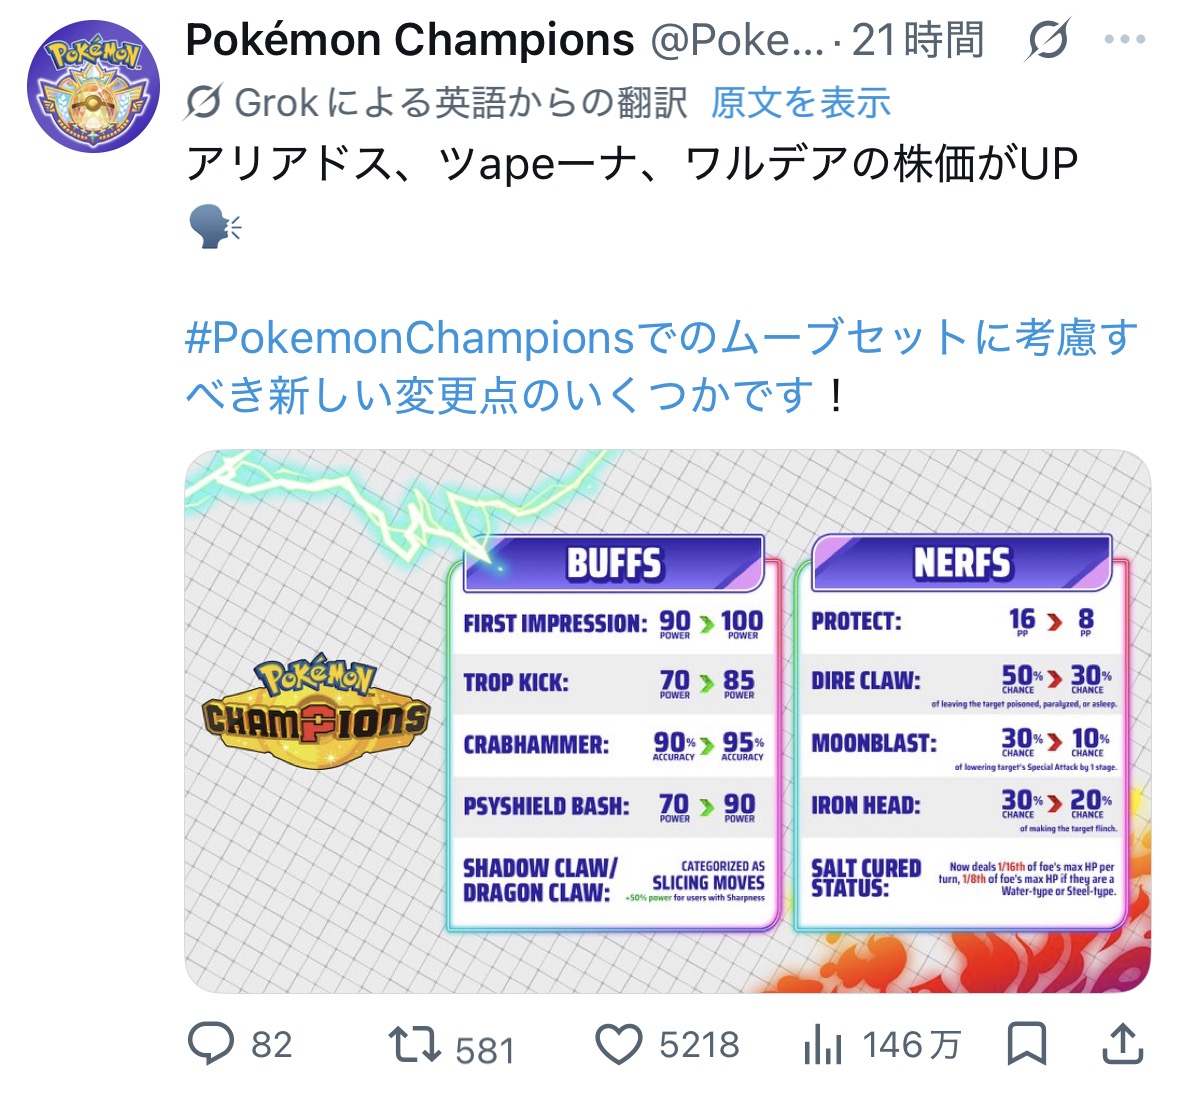Open the buffs and nerfs image
This screenshot has width=1179, height=1102.
click(x=667, y=720)
